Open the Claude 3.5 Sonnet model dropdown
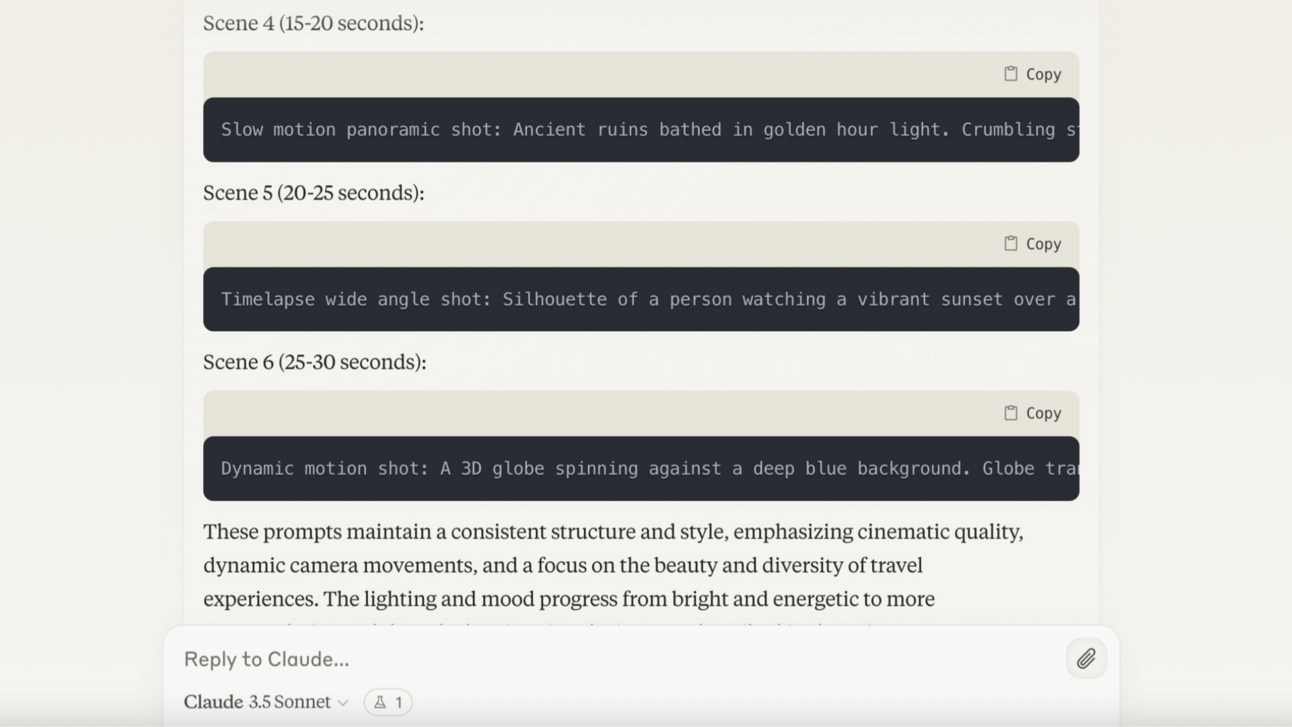 (x=266, y=702)
